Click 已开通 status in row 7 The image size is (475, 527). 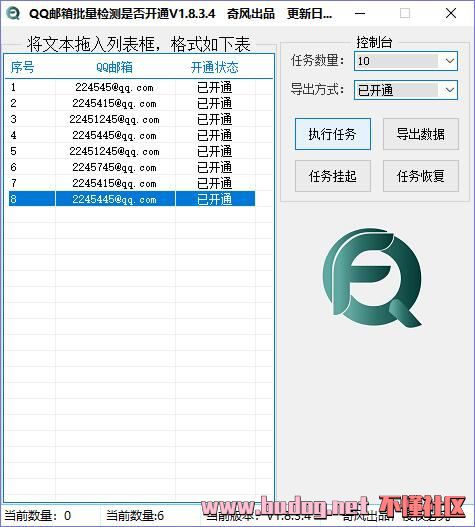click(x=214, y=184)
